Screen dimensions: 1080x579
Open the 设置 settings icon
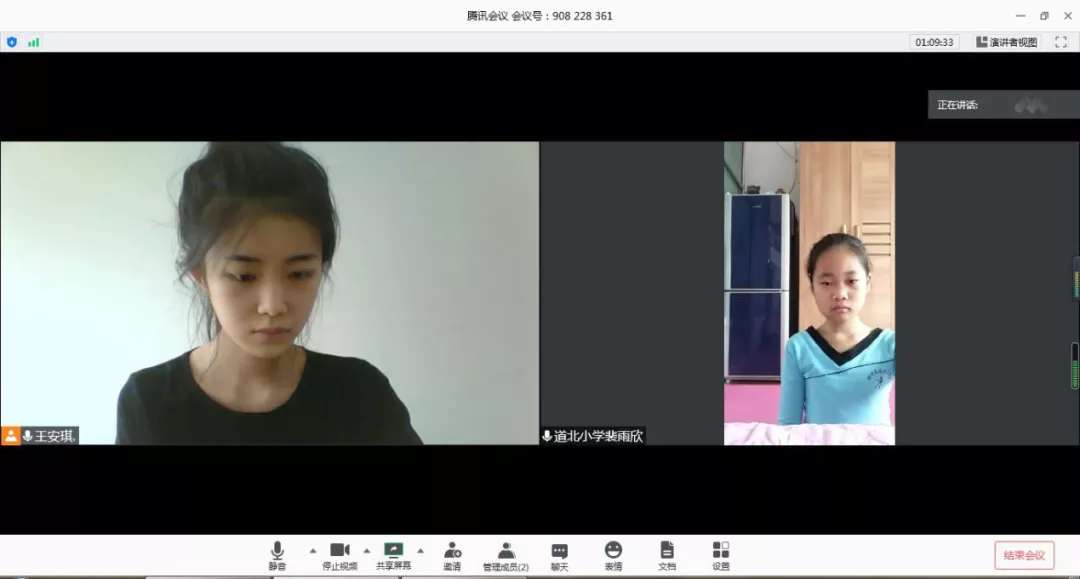pos(721,555)
